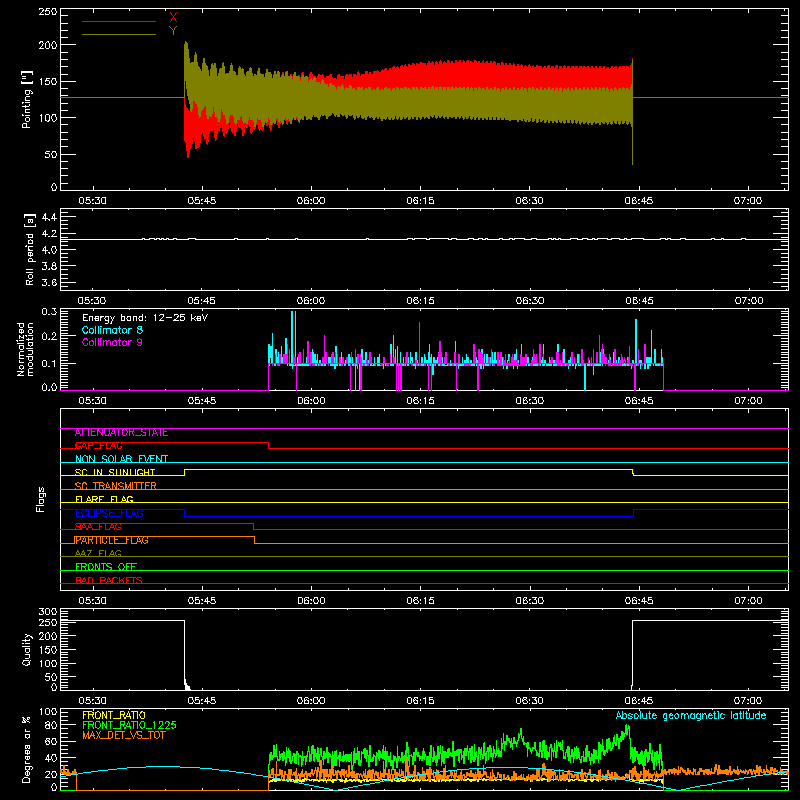Click the green FRONTS_OFF label
The width and height of the screenshot is (800, 800).
(x=106, y=567)
